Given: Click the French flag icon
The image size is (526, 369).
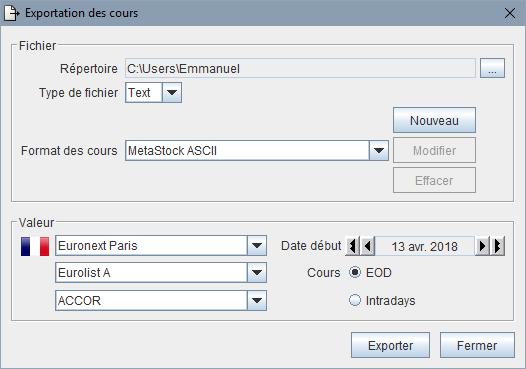Looking at the screenshot, I should tap(35, 246).
